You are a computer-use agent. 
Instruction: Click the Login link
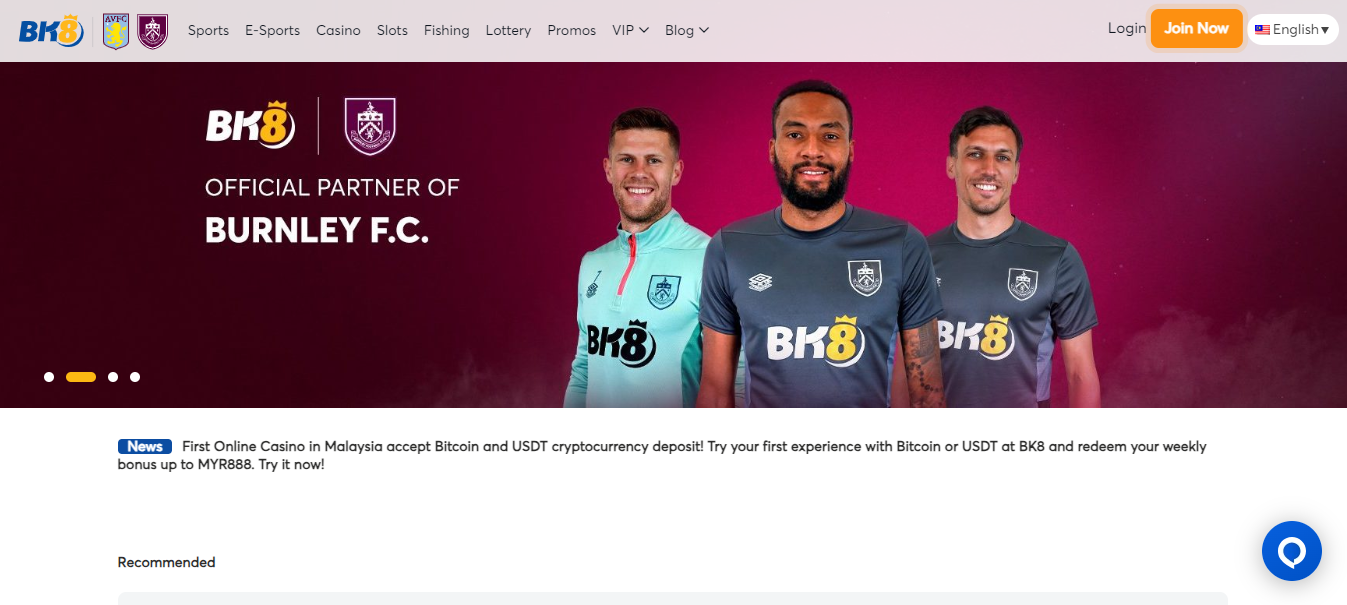[x=1126, y=28]
